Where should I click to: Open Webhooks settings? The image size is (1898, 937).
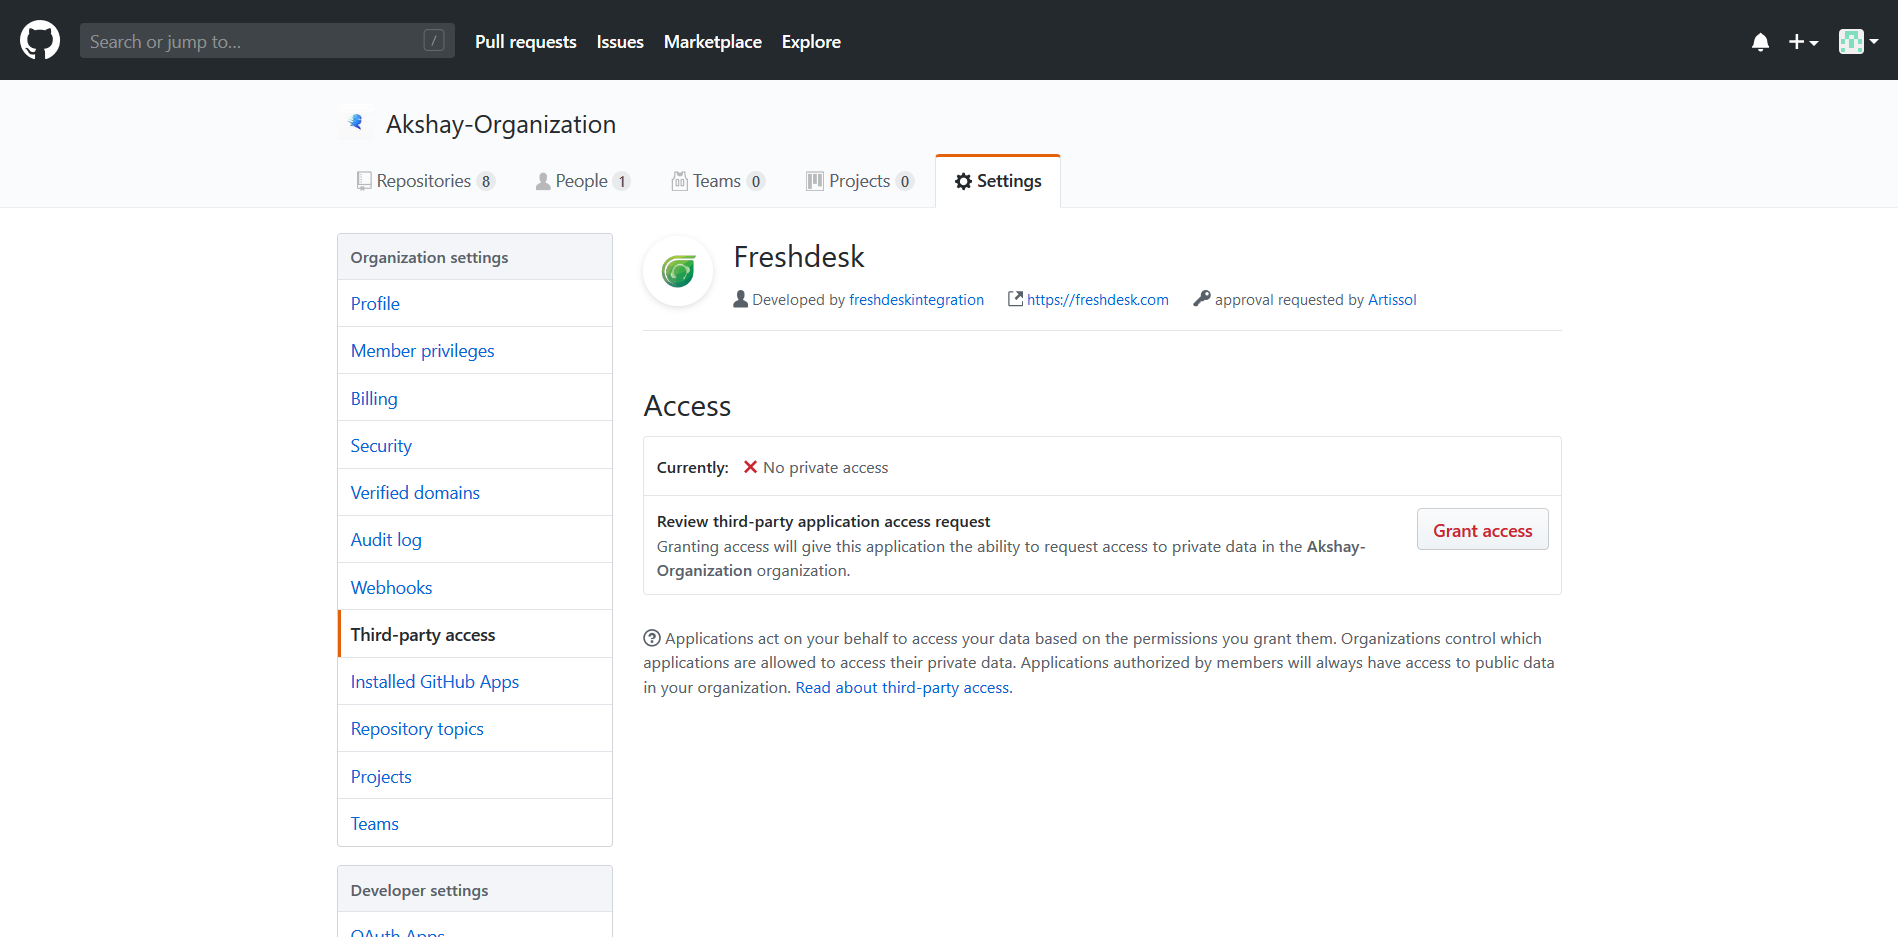point(475,588)
